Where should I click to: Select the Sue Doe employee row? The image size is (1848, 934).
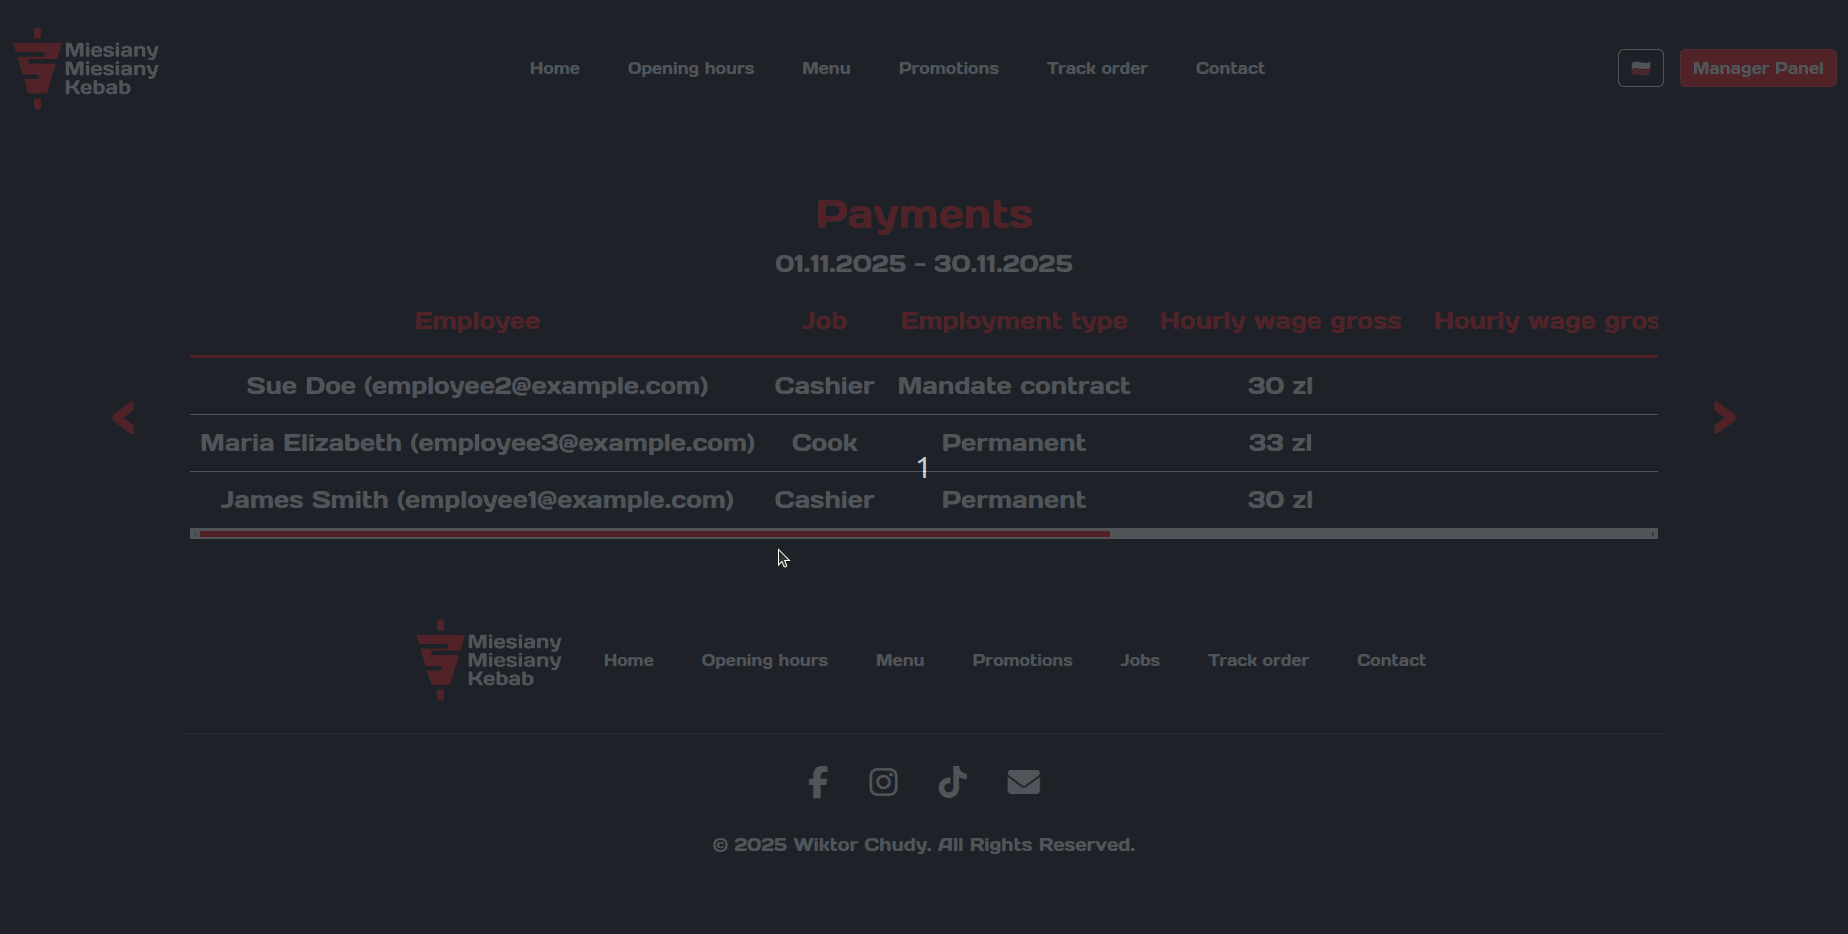tap(477, 386)
